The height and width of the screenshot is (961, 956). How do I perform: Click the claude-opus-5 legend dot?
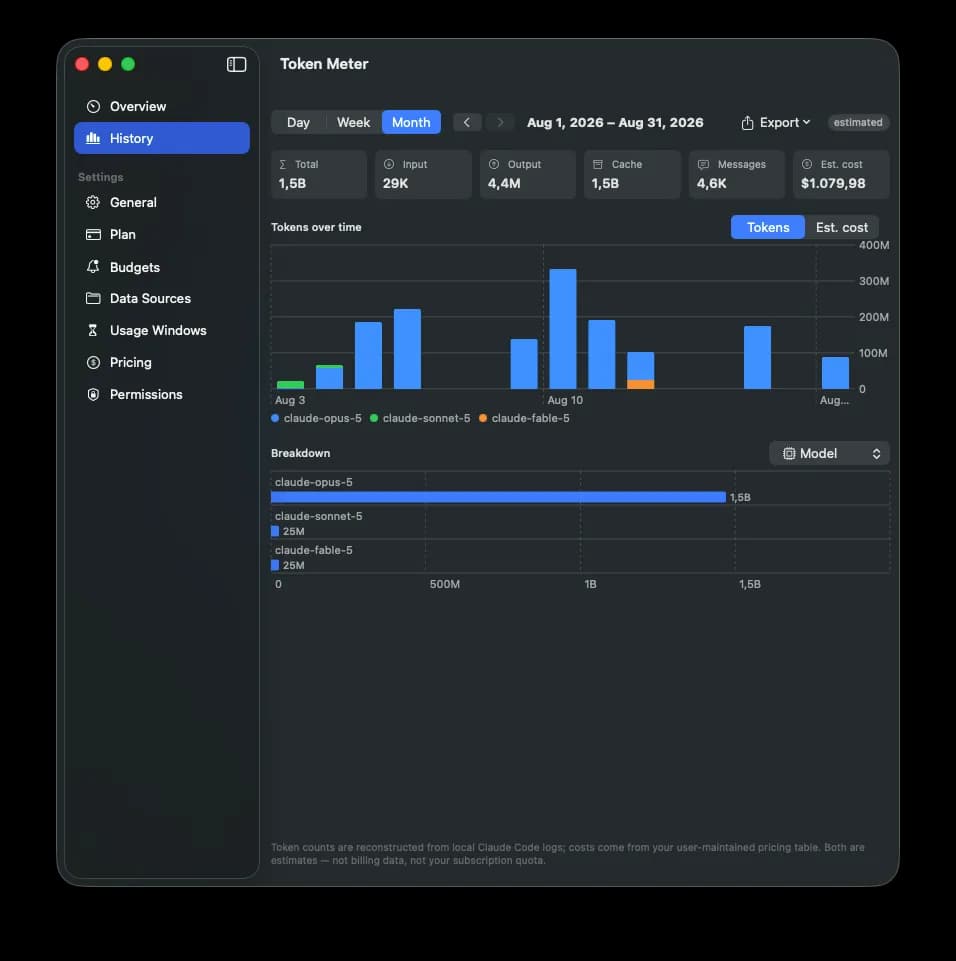tap(275, 418)
